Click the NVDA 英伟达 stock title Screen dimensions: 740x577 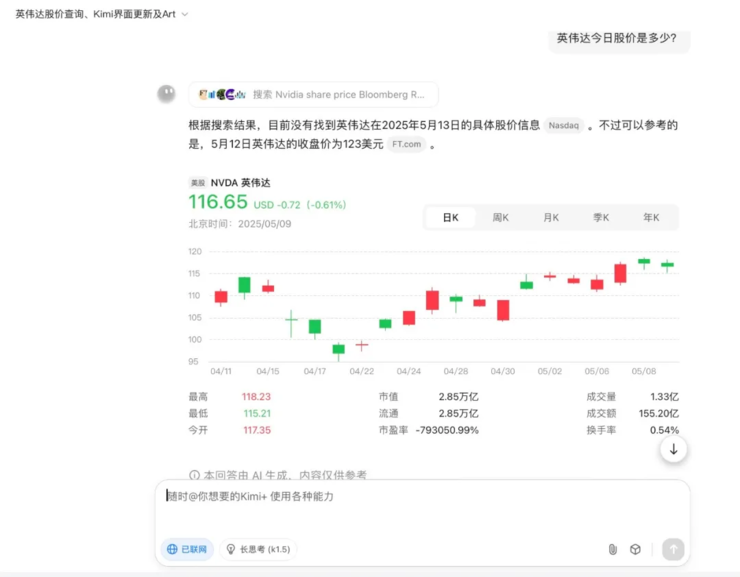coord(241,183)
